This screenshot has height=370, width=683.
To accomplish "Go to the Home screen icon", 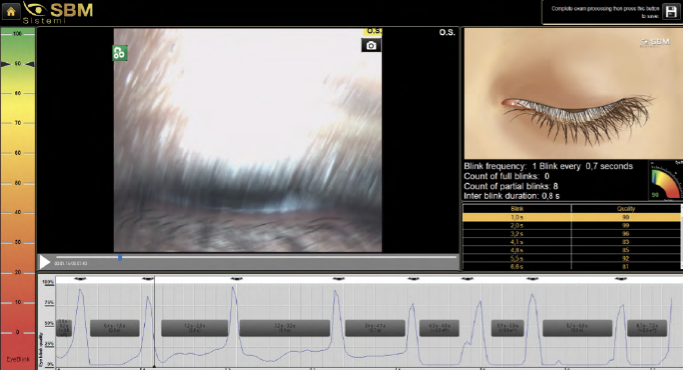I will 11,11.
